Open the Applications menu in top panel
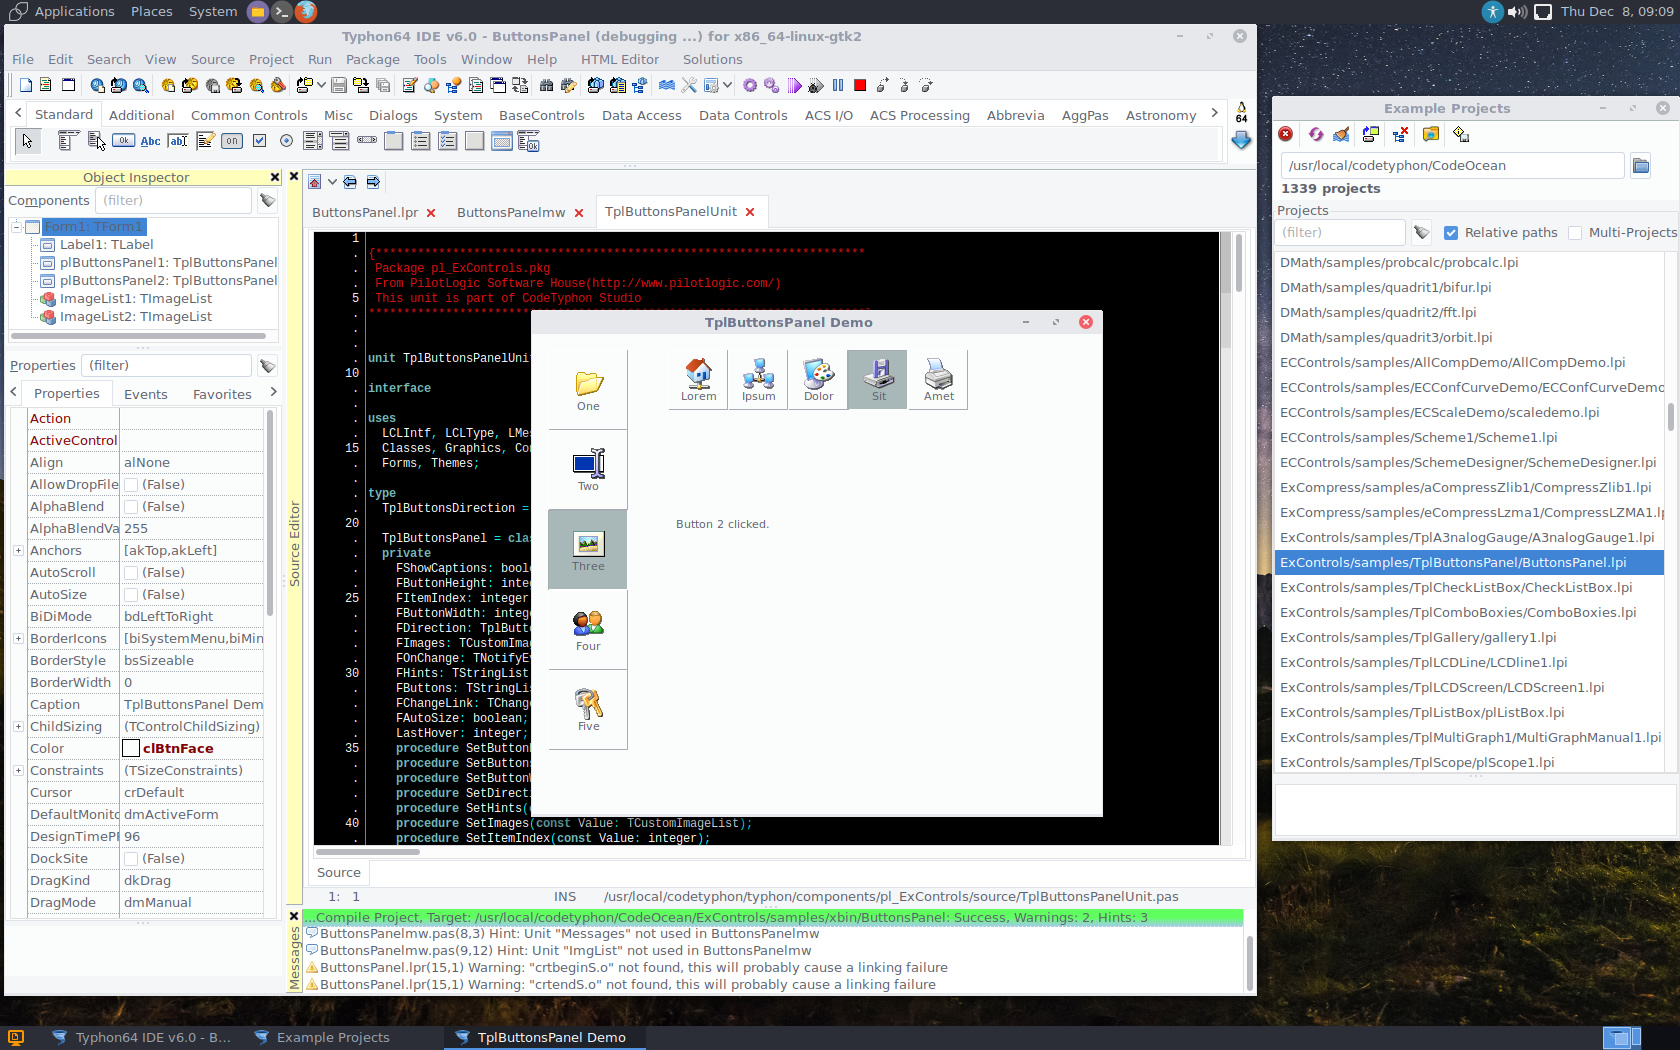The image size is (1680, 1050). 74,12
